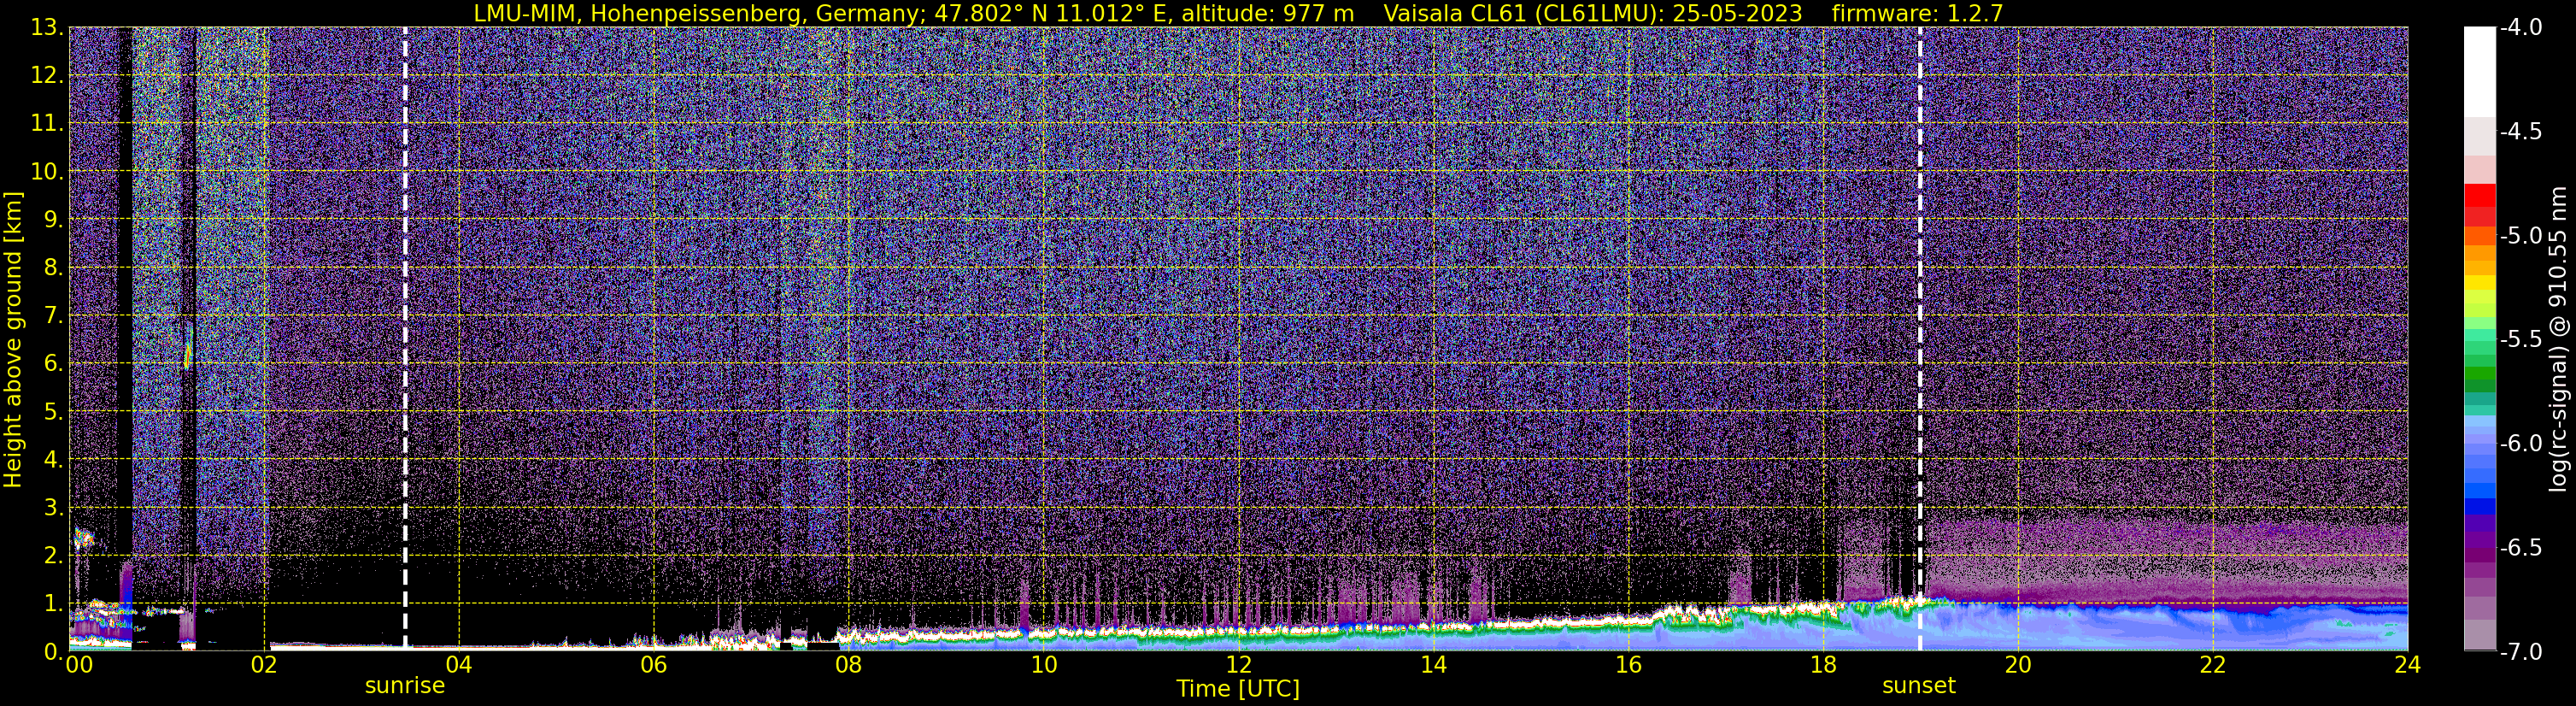Click the '-6.5' colorbar tick label
The width and height of the screenshot is (2576, 706).
(x=2520, y=548)
